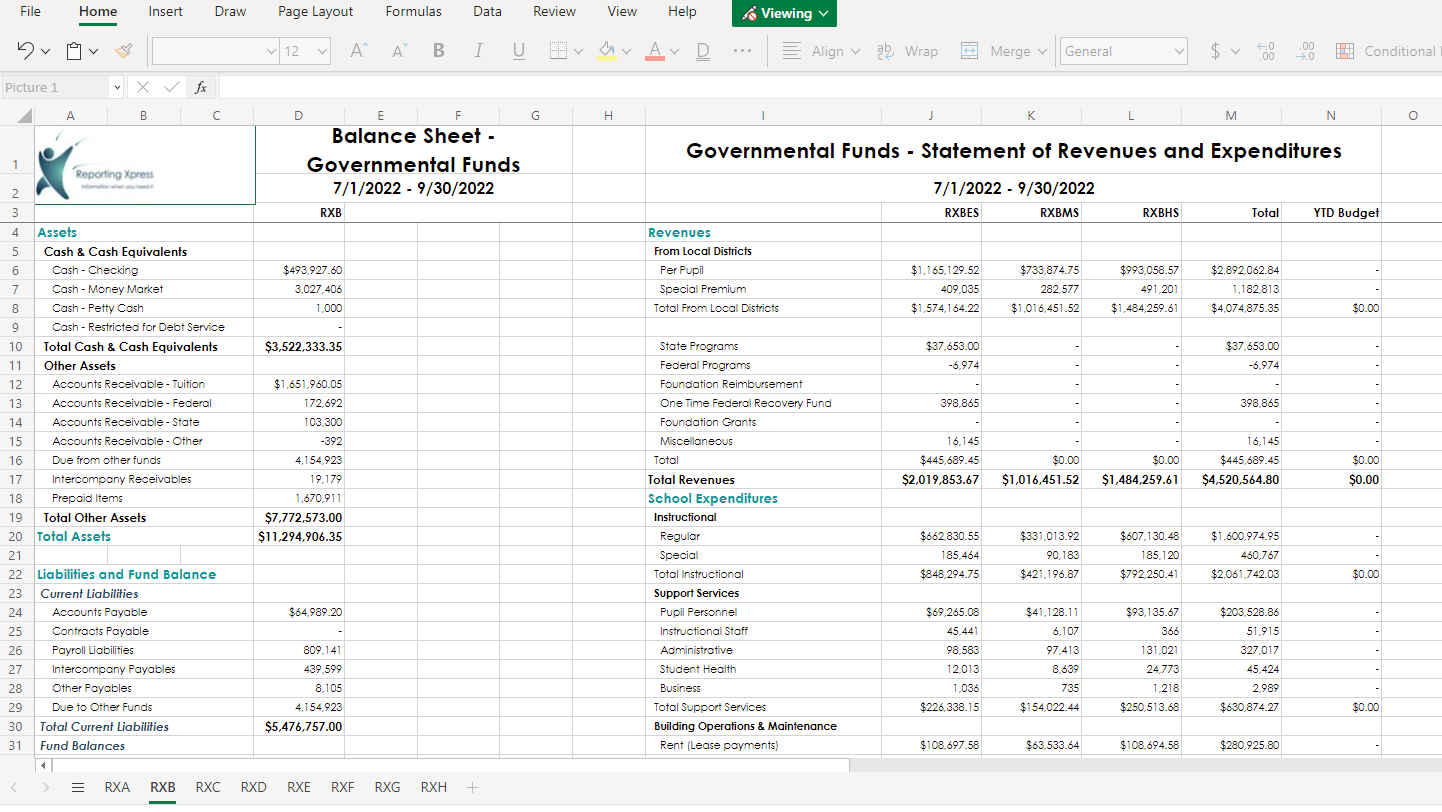Open the Review menu tab
This screenshot has width=1442, height=812.
point(554,12)
